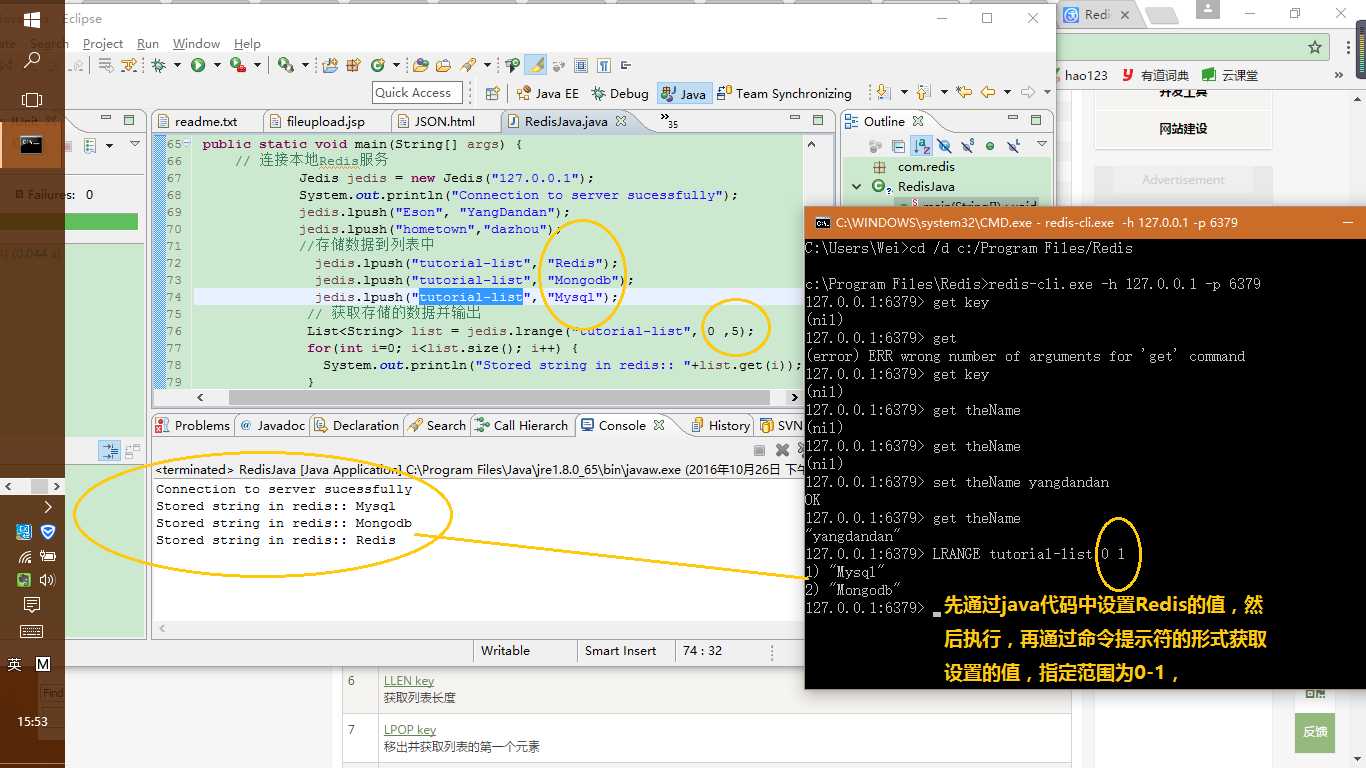Switch to the Debug perspective
Viewport: 1366px width, 768px height.
(619, 93)
